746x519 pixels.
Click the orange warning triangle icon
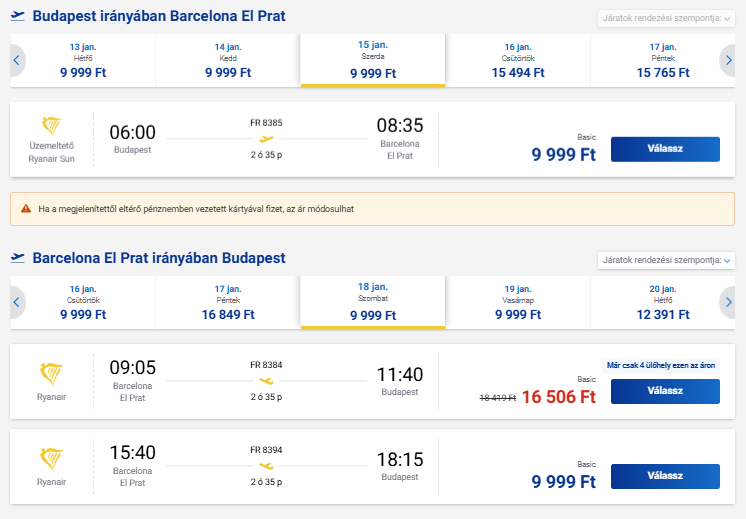pyautogui.click(x=26, y=208)
